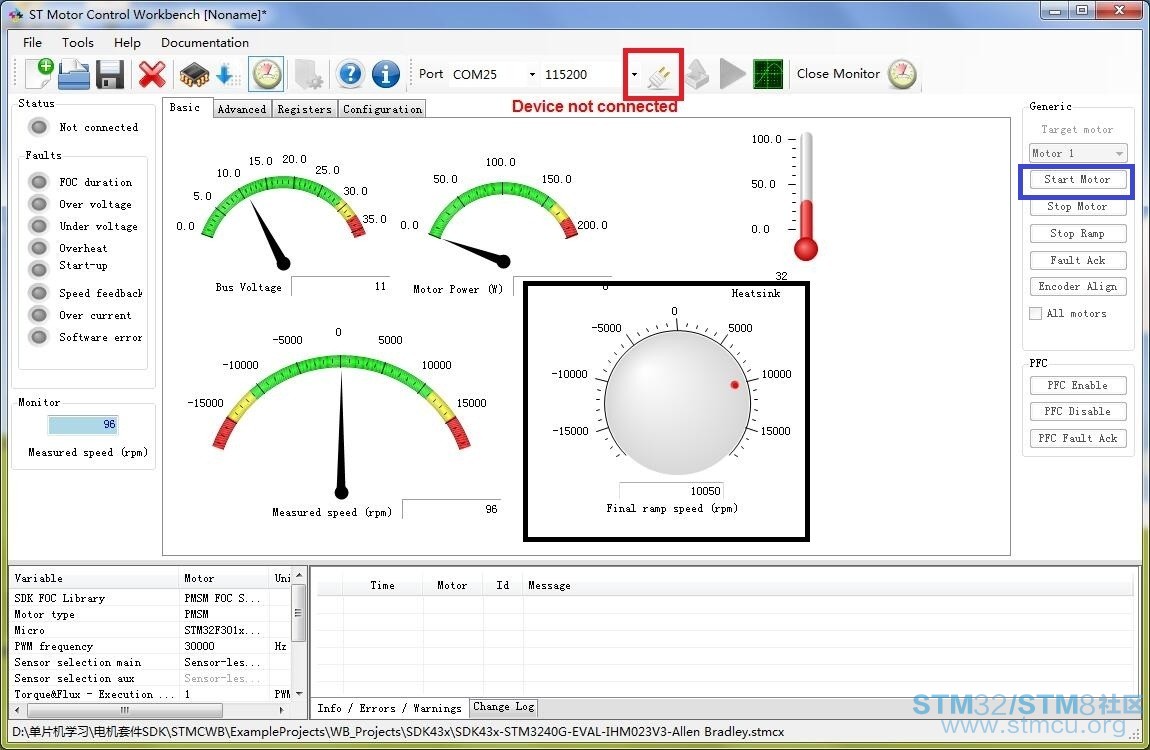Switch to the Registers tab
Viewport: 1150px width, 750px height.
(304, 109)
